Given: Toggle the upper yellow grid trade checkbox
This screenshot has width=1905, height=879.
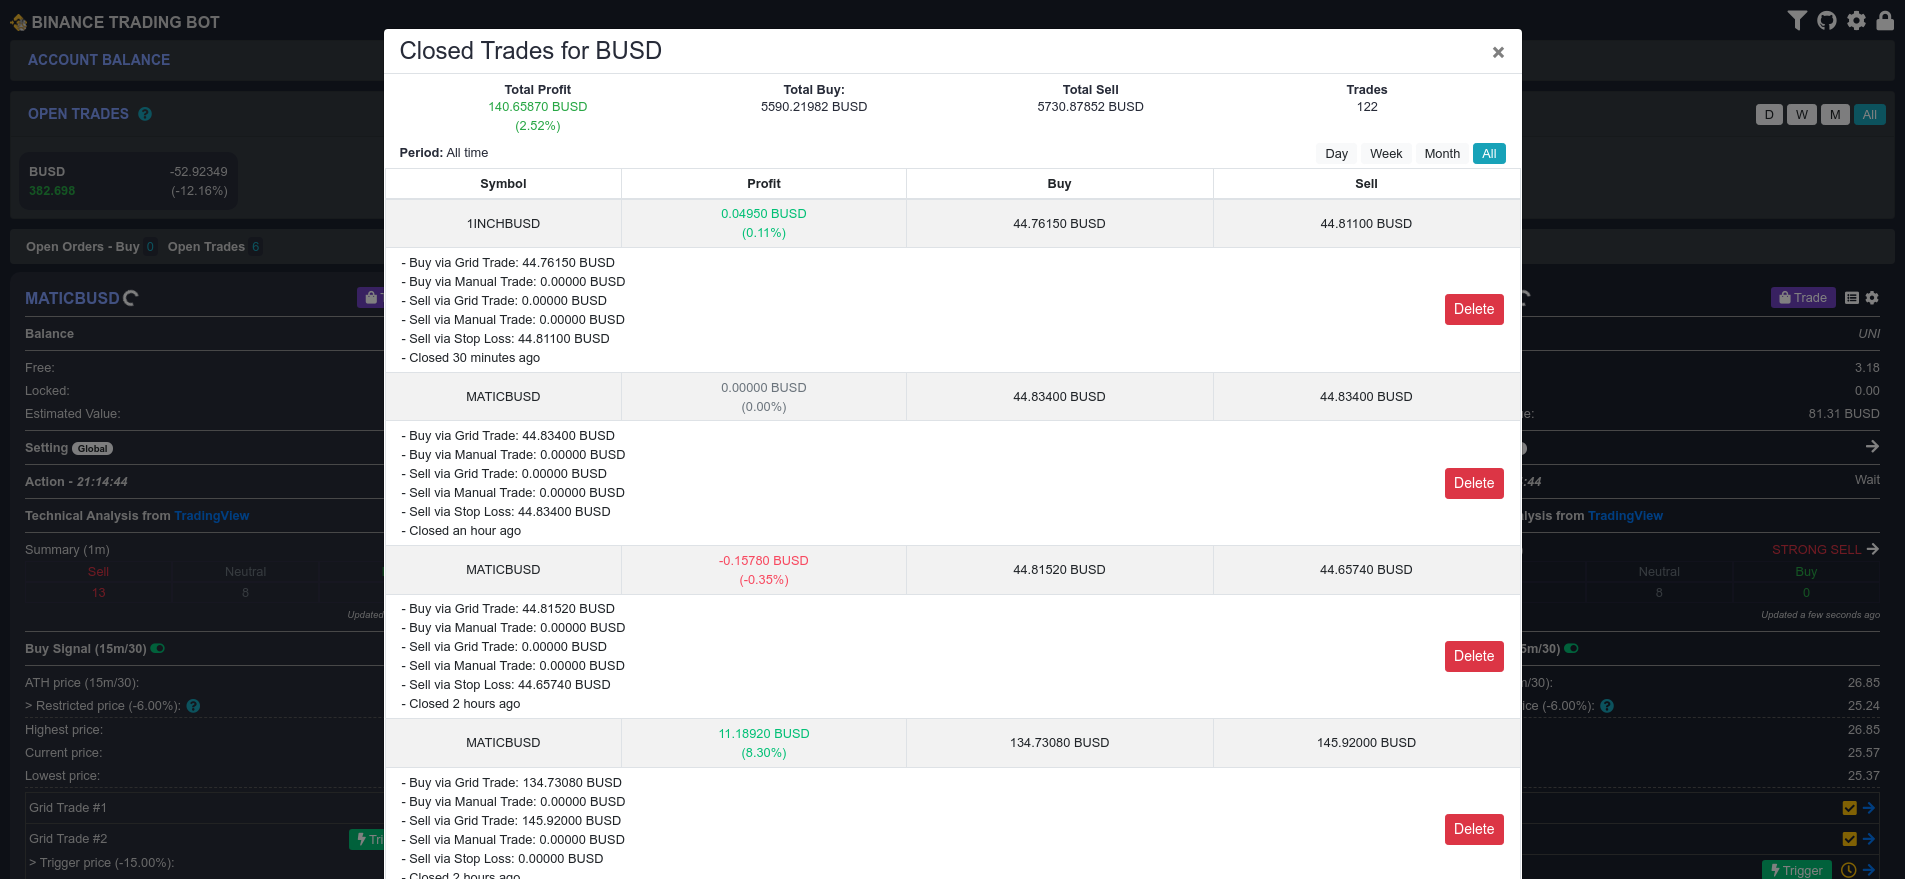Looking at the screenshot, I should point(1849,808).
